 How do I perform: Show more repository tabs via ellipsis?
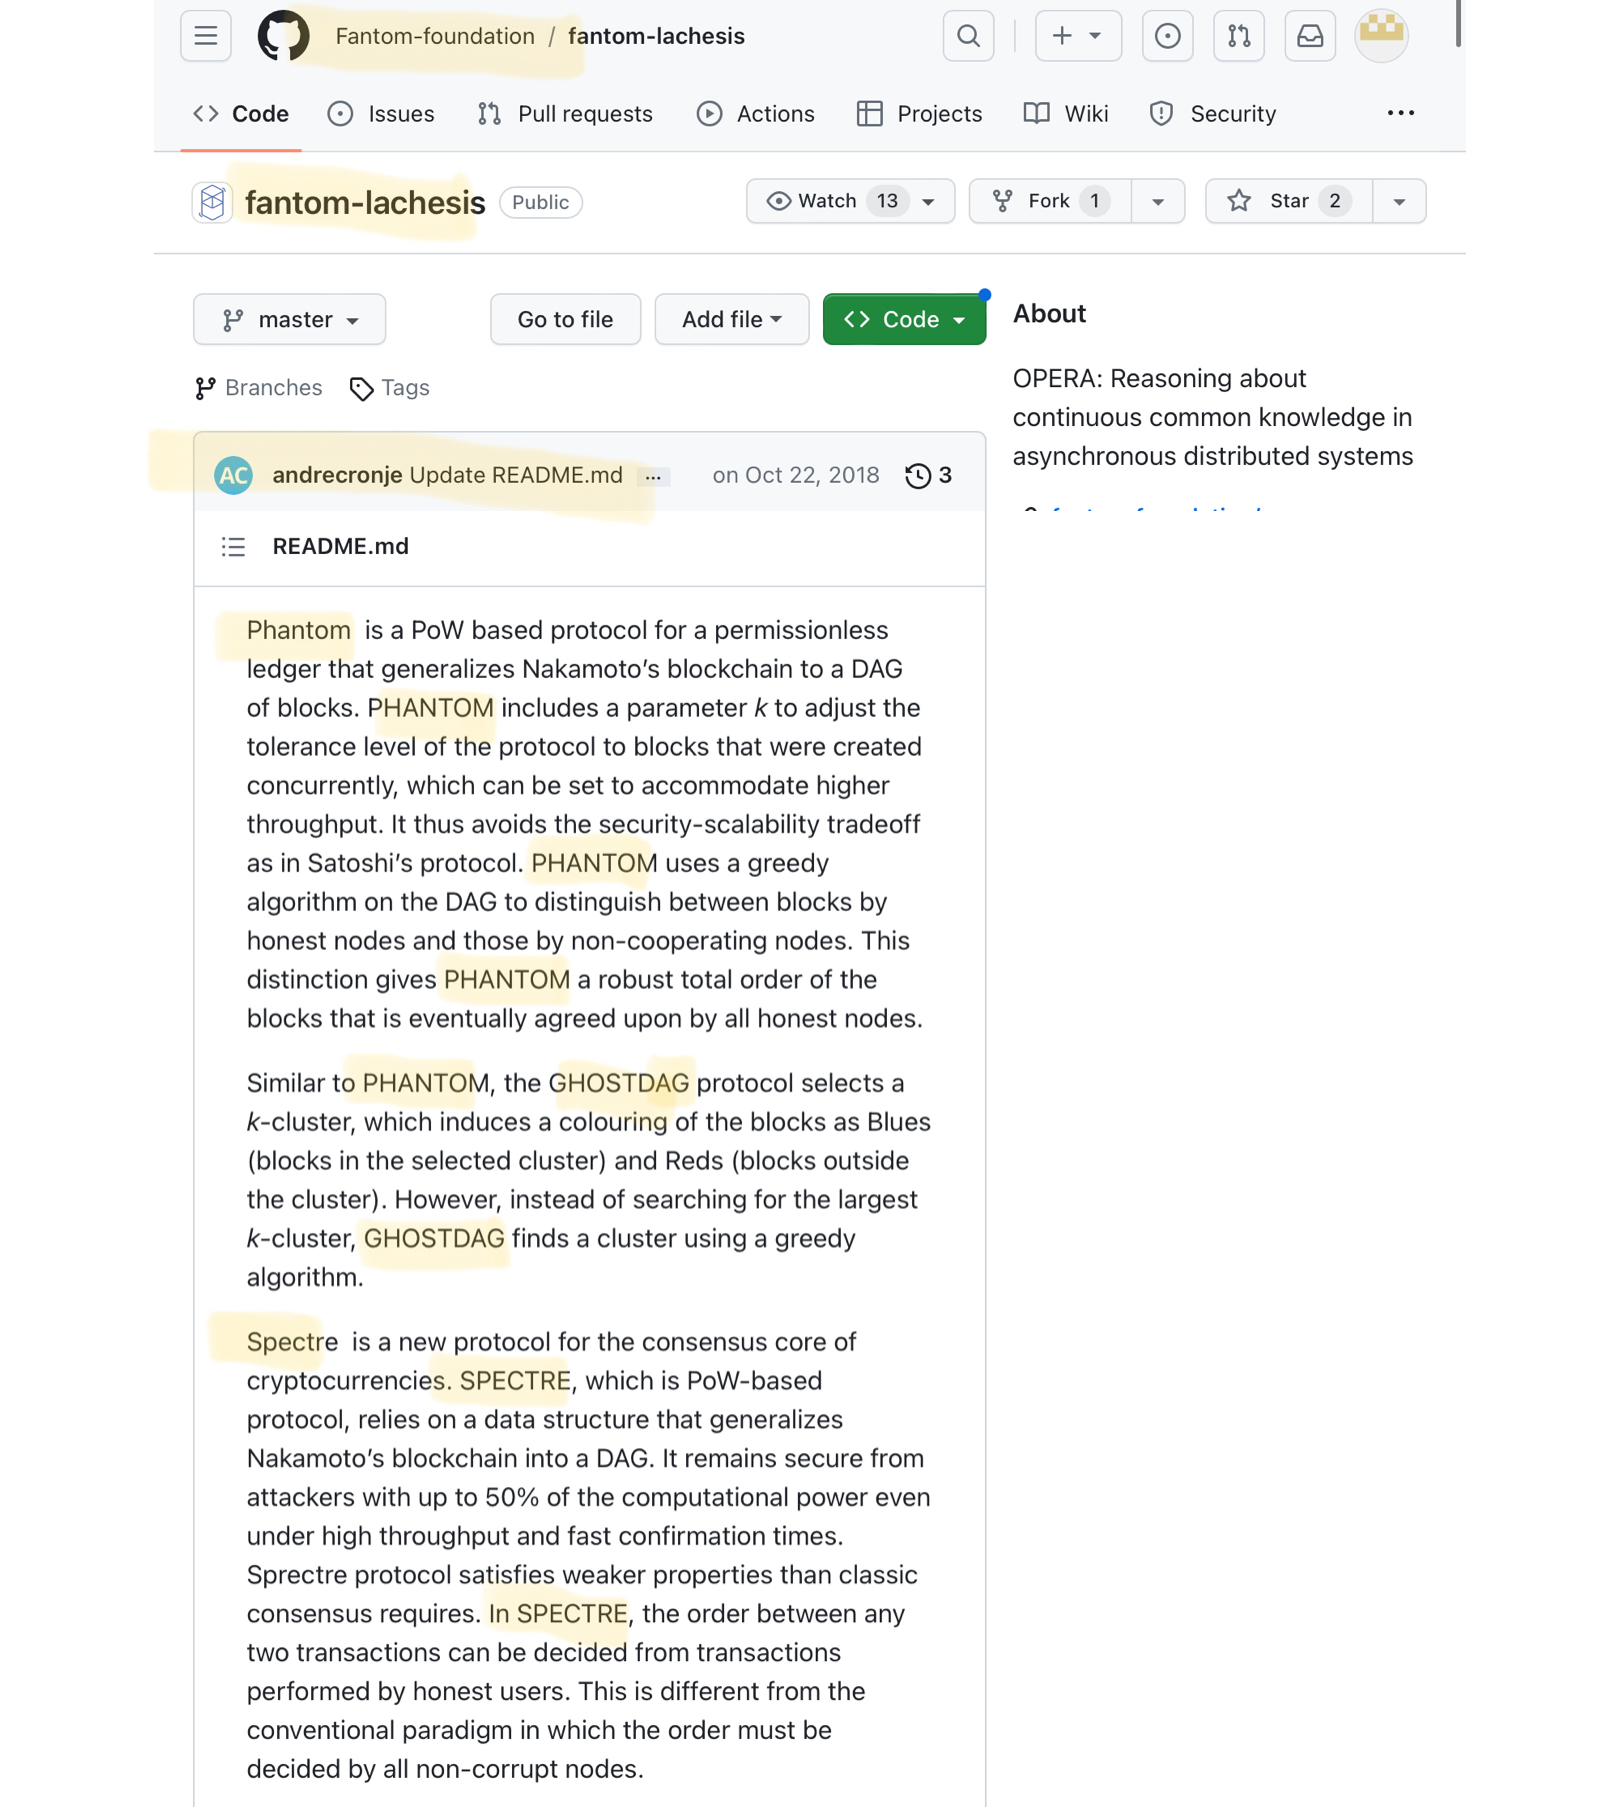[x=1400, y=113]
